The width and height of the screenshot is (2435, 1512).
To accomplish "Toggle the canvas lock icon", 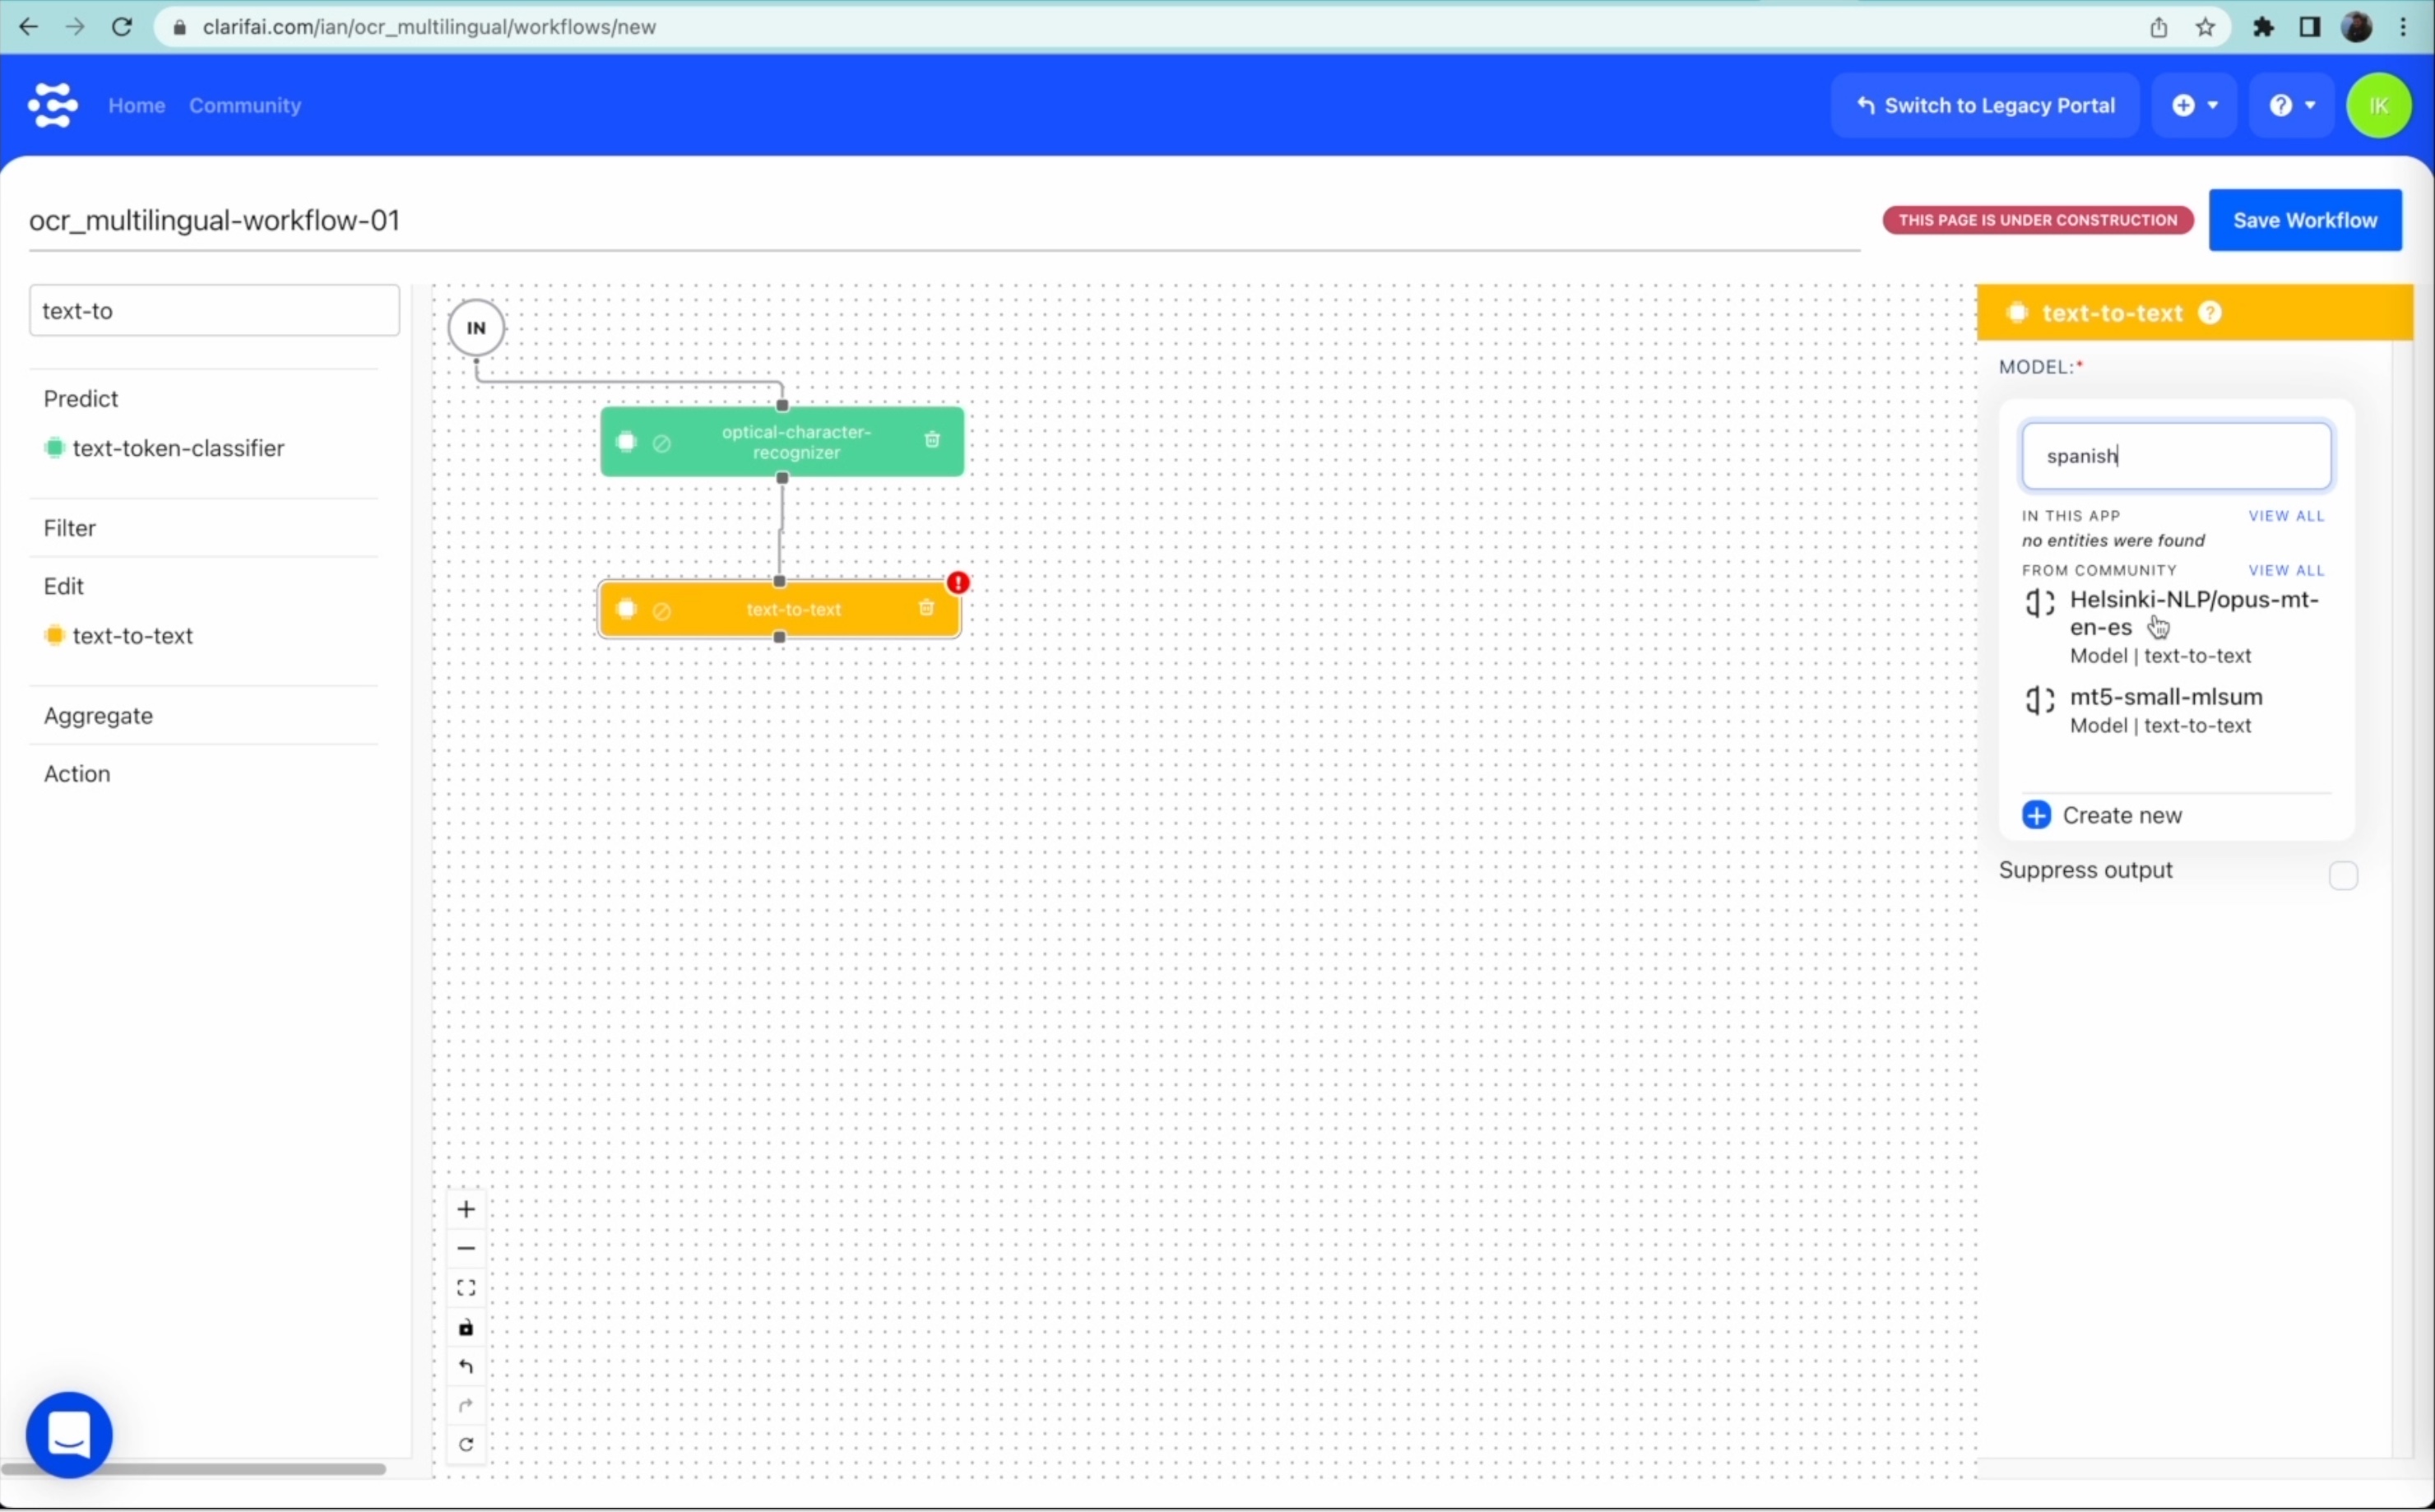I will pyautogui.click(x=466, y=1328).
